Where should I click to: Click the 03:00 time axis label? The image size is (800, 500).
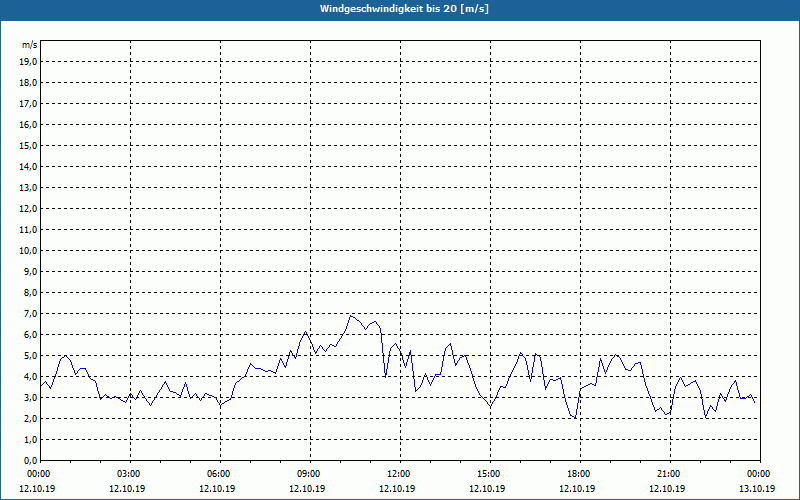[130, 474]
